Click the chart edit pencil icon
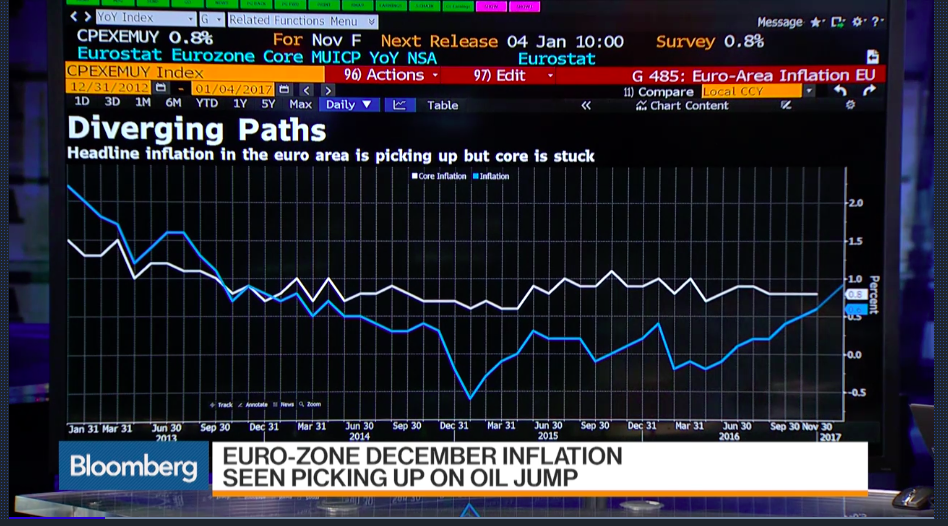This screenshot has width=948, height=526. 786,105
